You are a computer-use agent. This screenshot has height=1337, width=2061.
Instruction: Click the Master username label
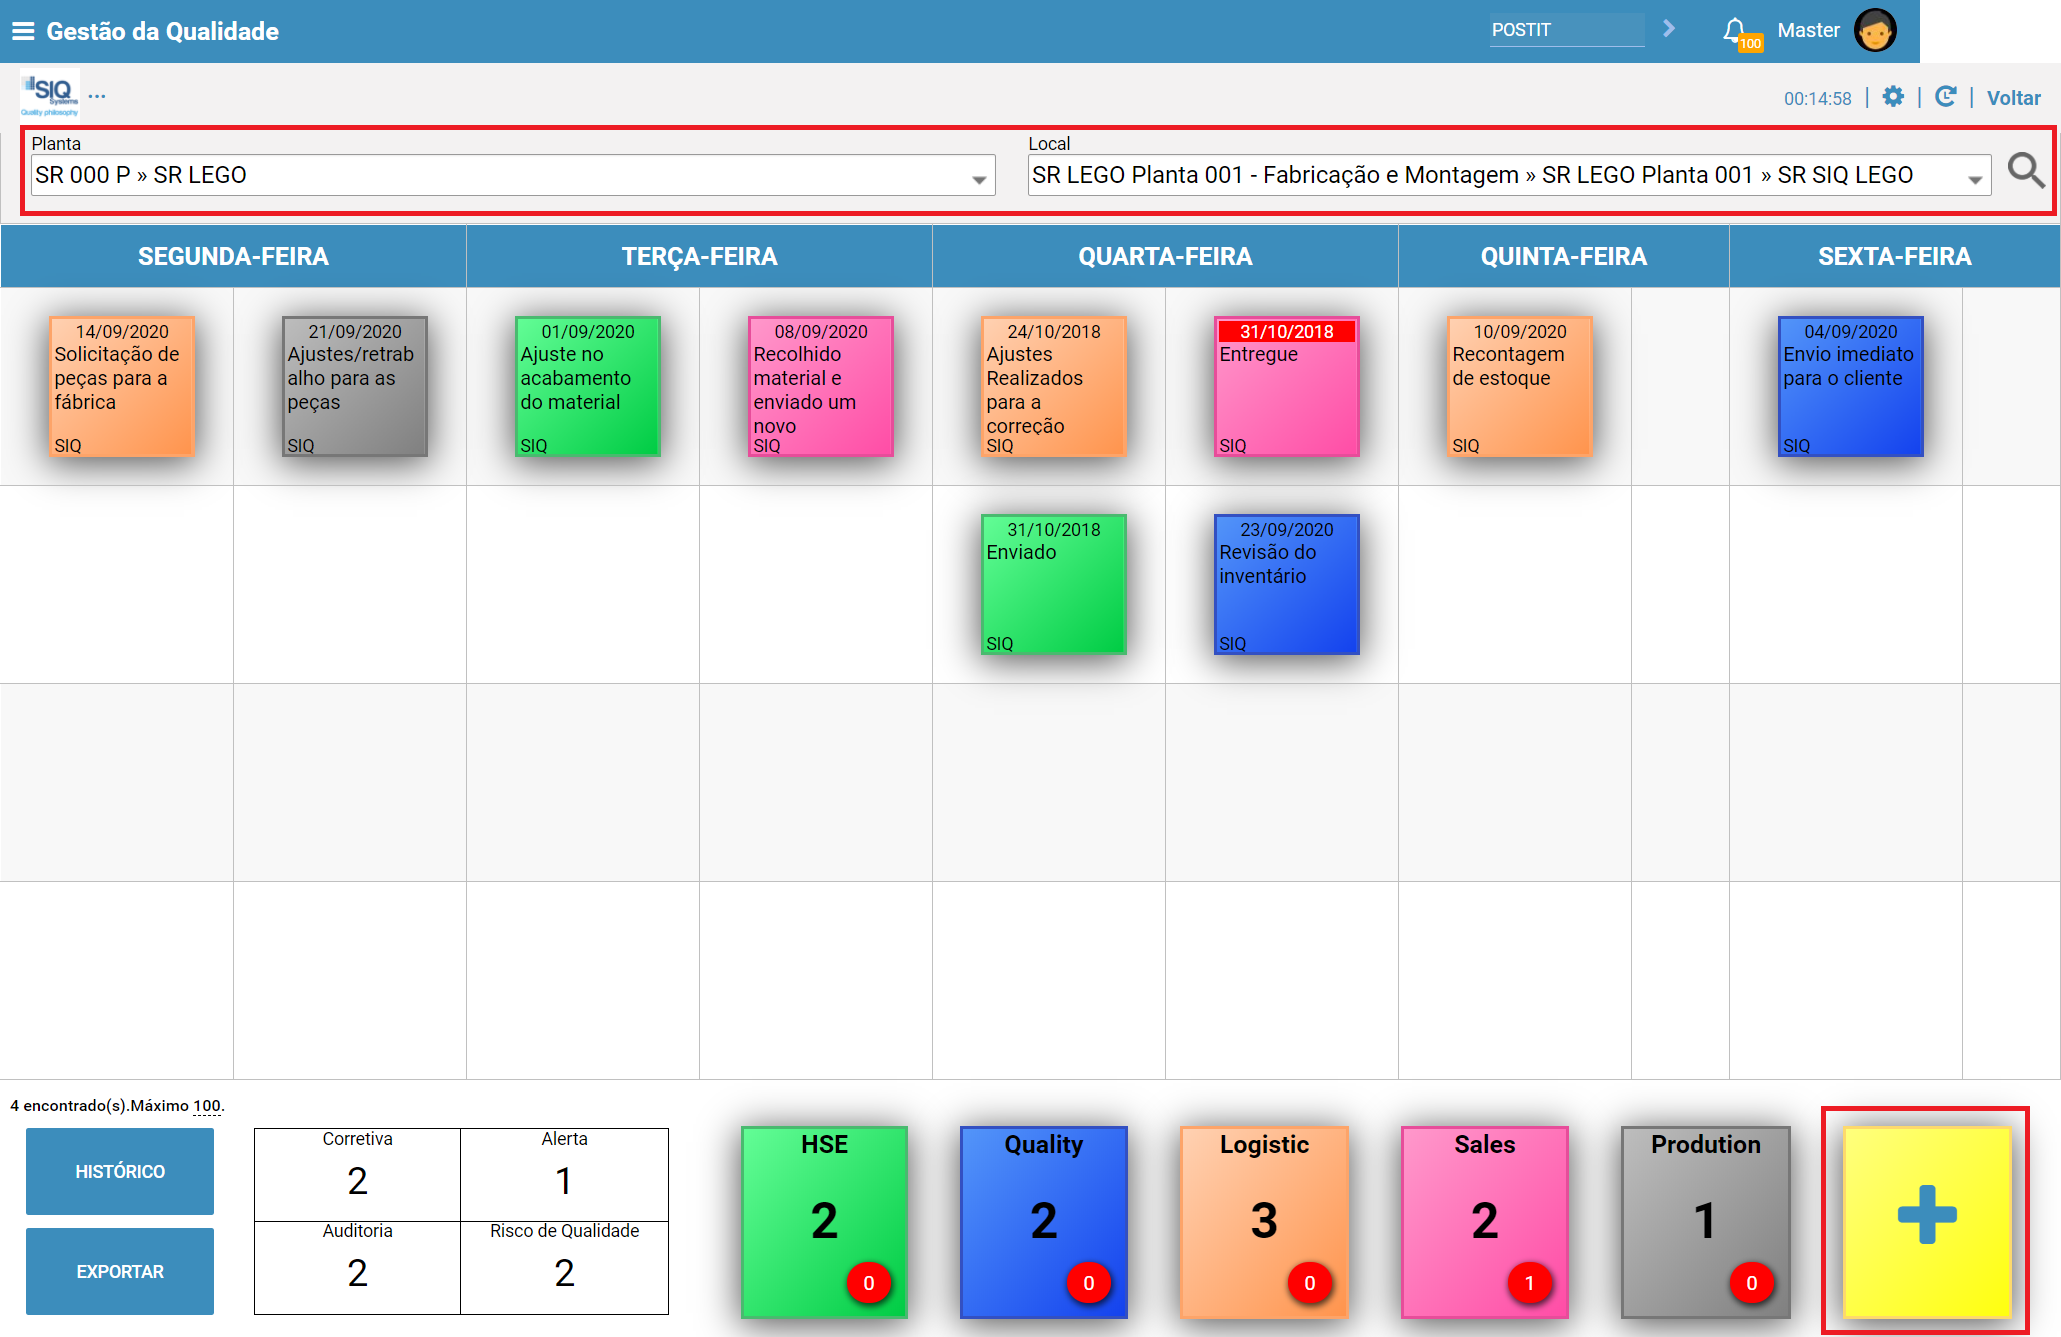[1808, 30]
